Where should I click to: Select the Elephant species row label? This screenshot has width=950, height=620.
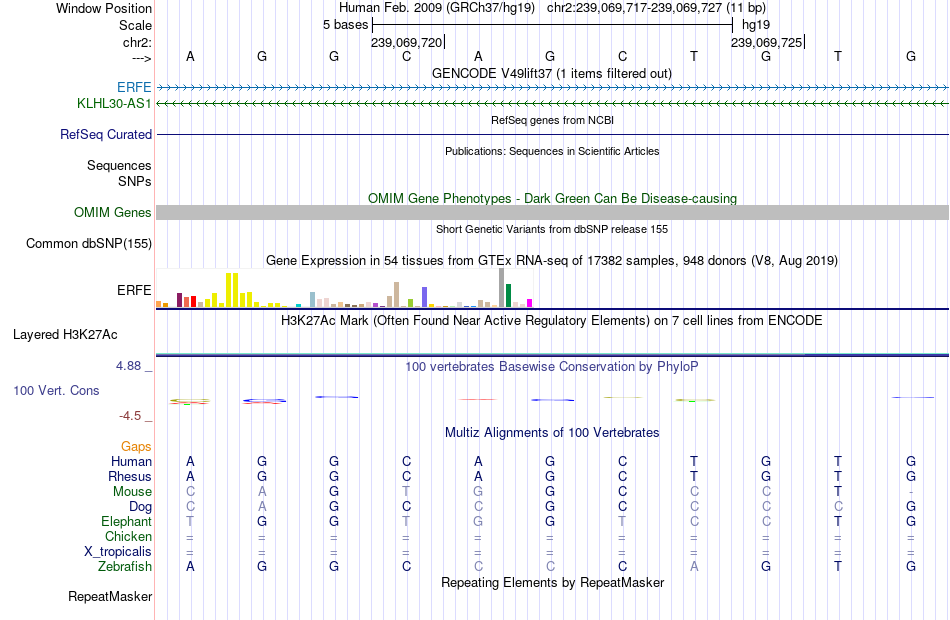(x=127, y=522)
